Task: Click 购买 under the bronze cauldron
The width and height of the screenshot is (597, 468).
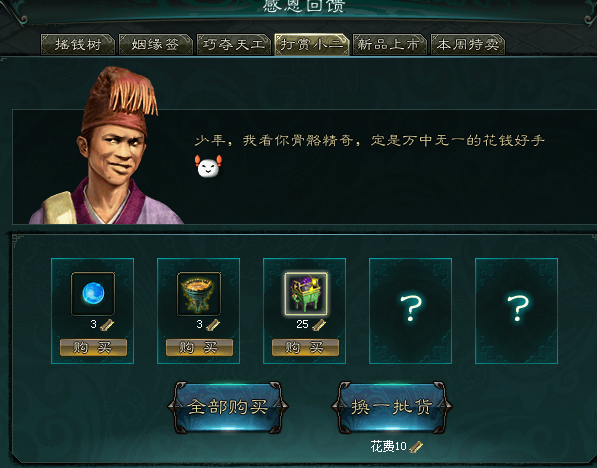Action: (x=199, y=347)
